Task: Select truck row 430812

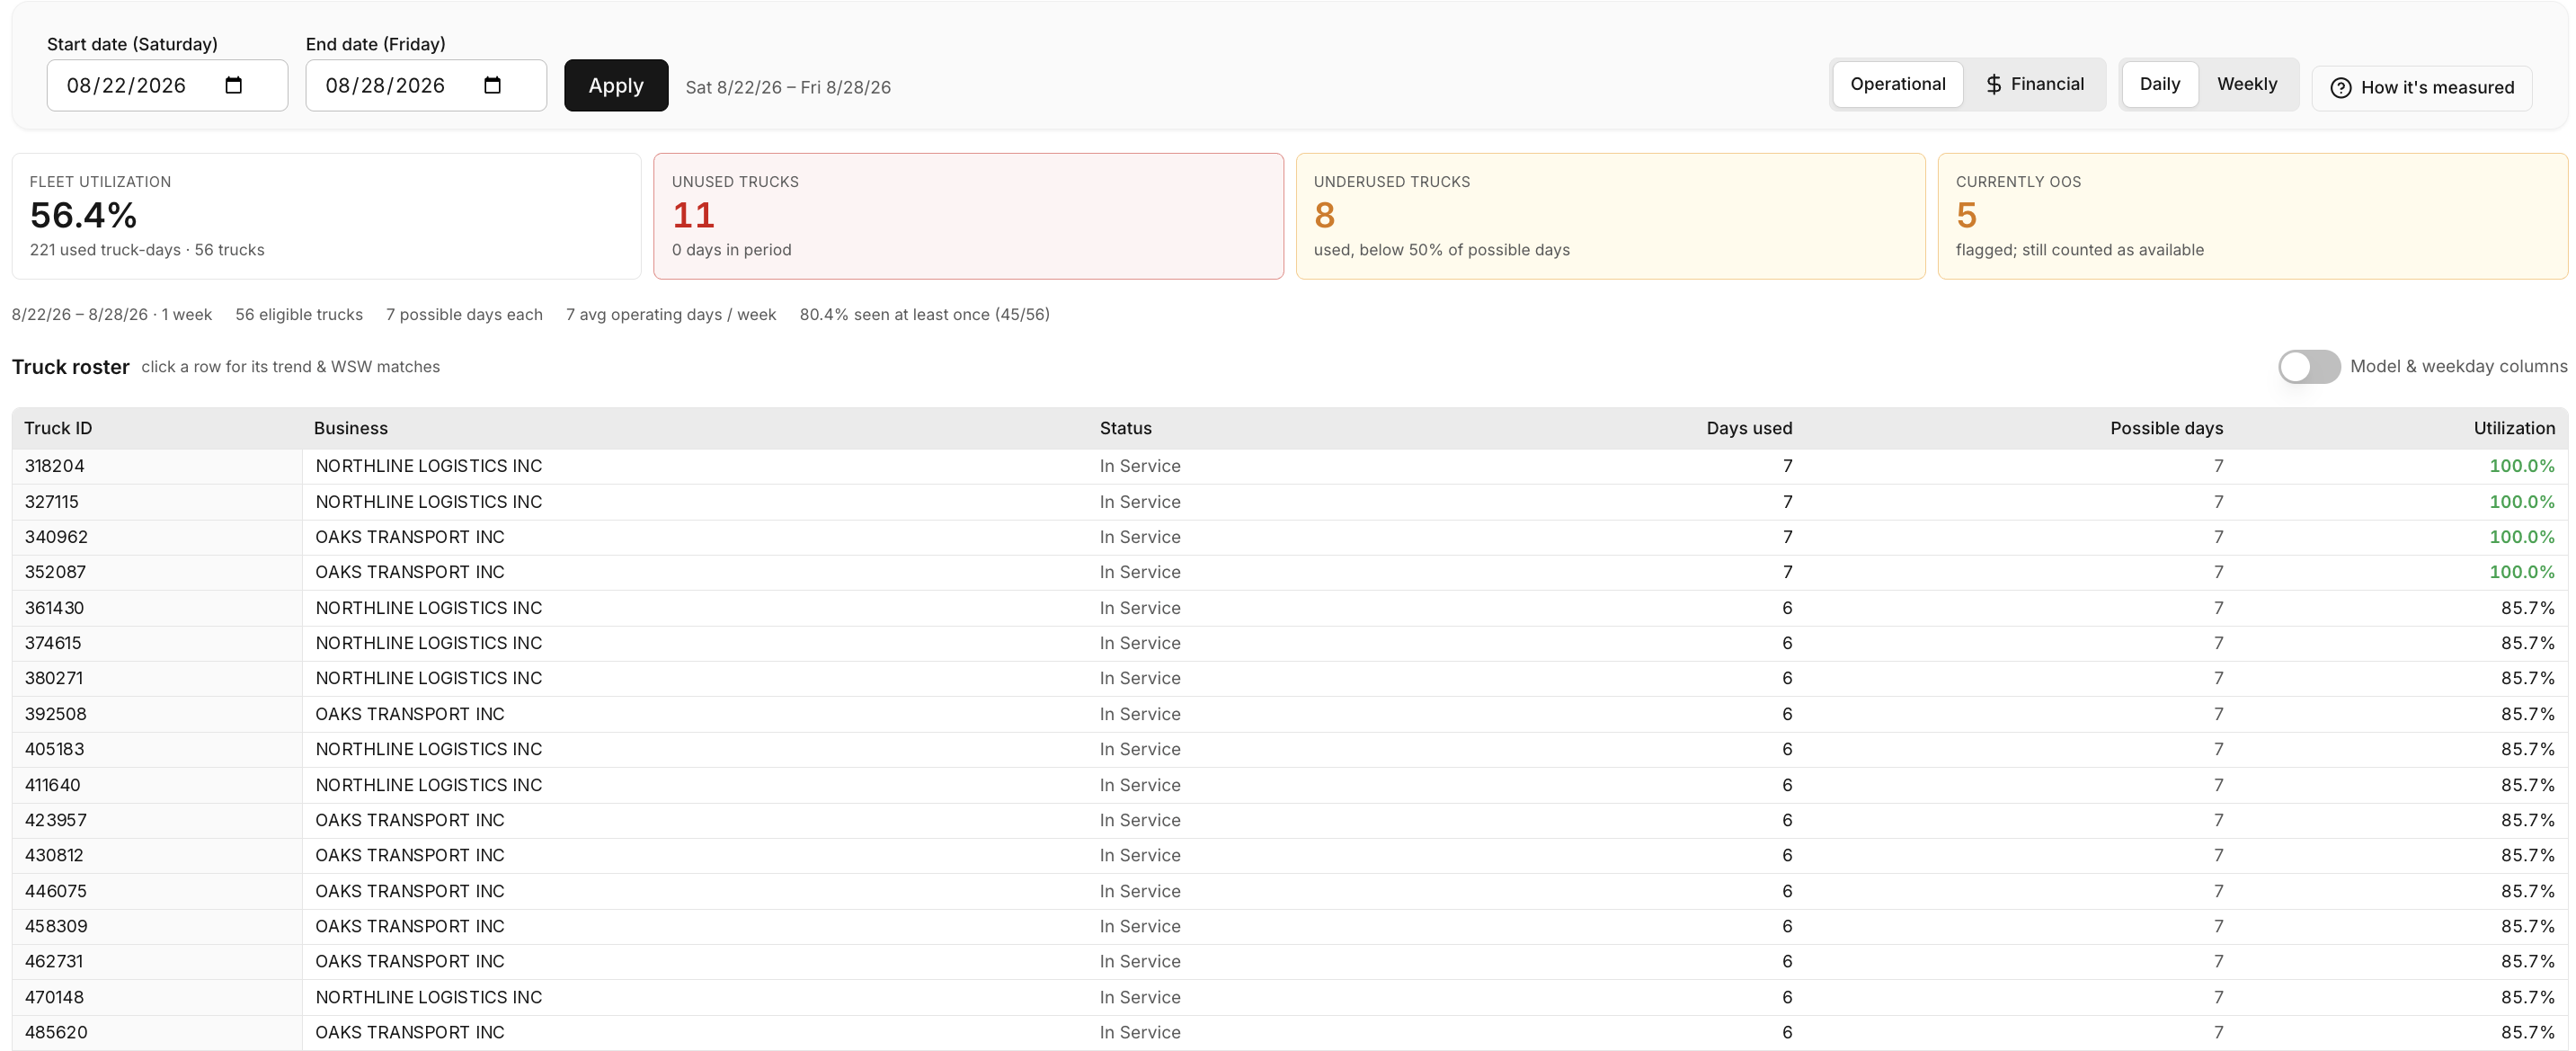Action: point(1290,855)
